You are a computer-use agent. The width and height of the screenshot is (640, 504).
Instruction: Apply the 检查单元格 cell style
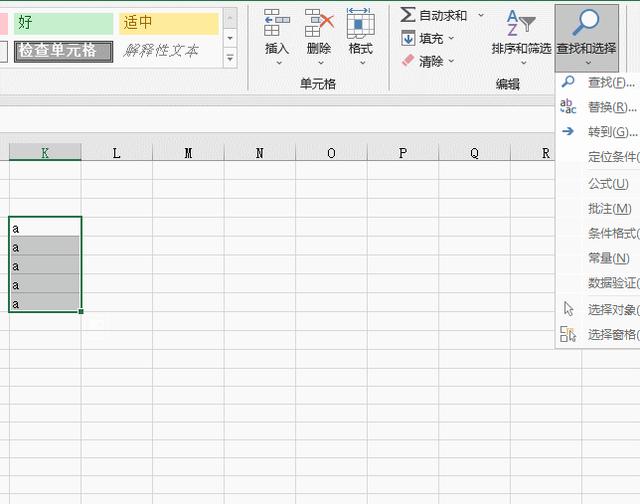[63, 51]
